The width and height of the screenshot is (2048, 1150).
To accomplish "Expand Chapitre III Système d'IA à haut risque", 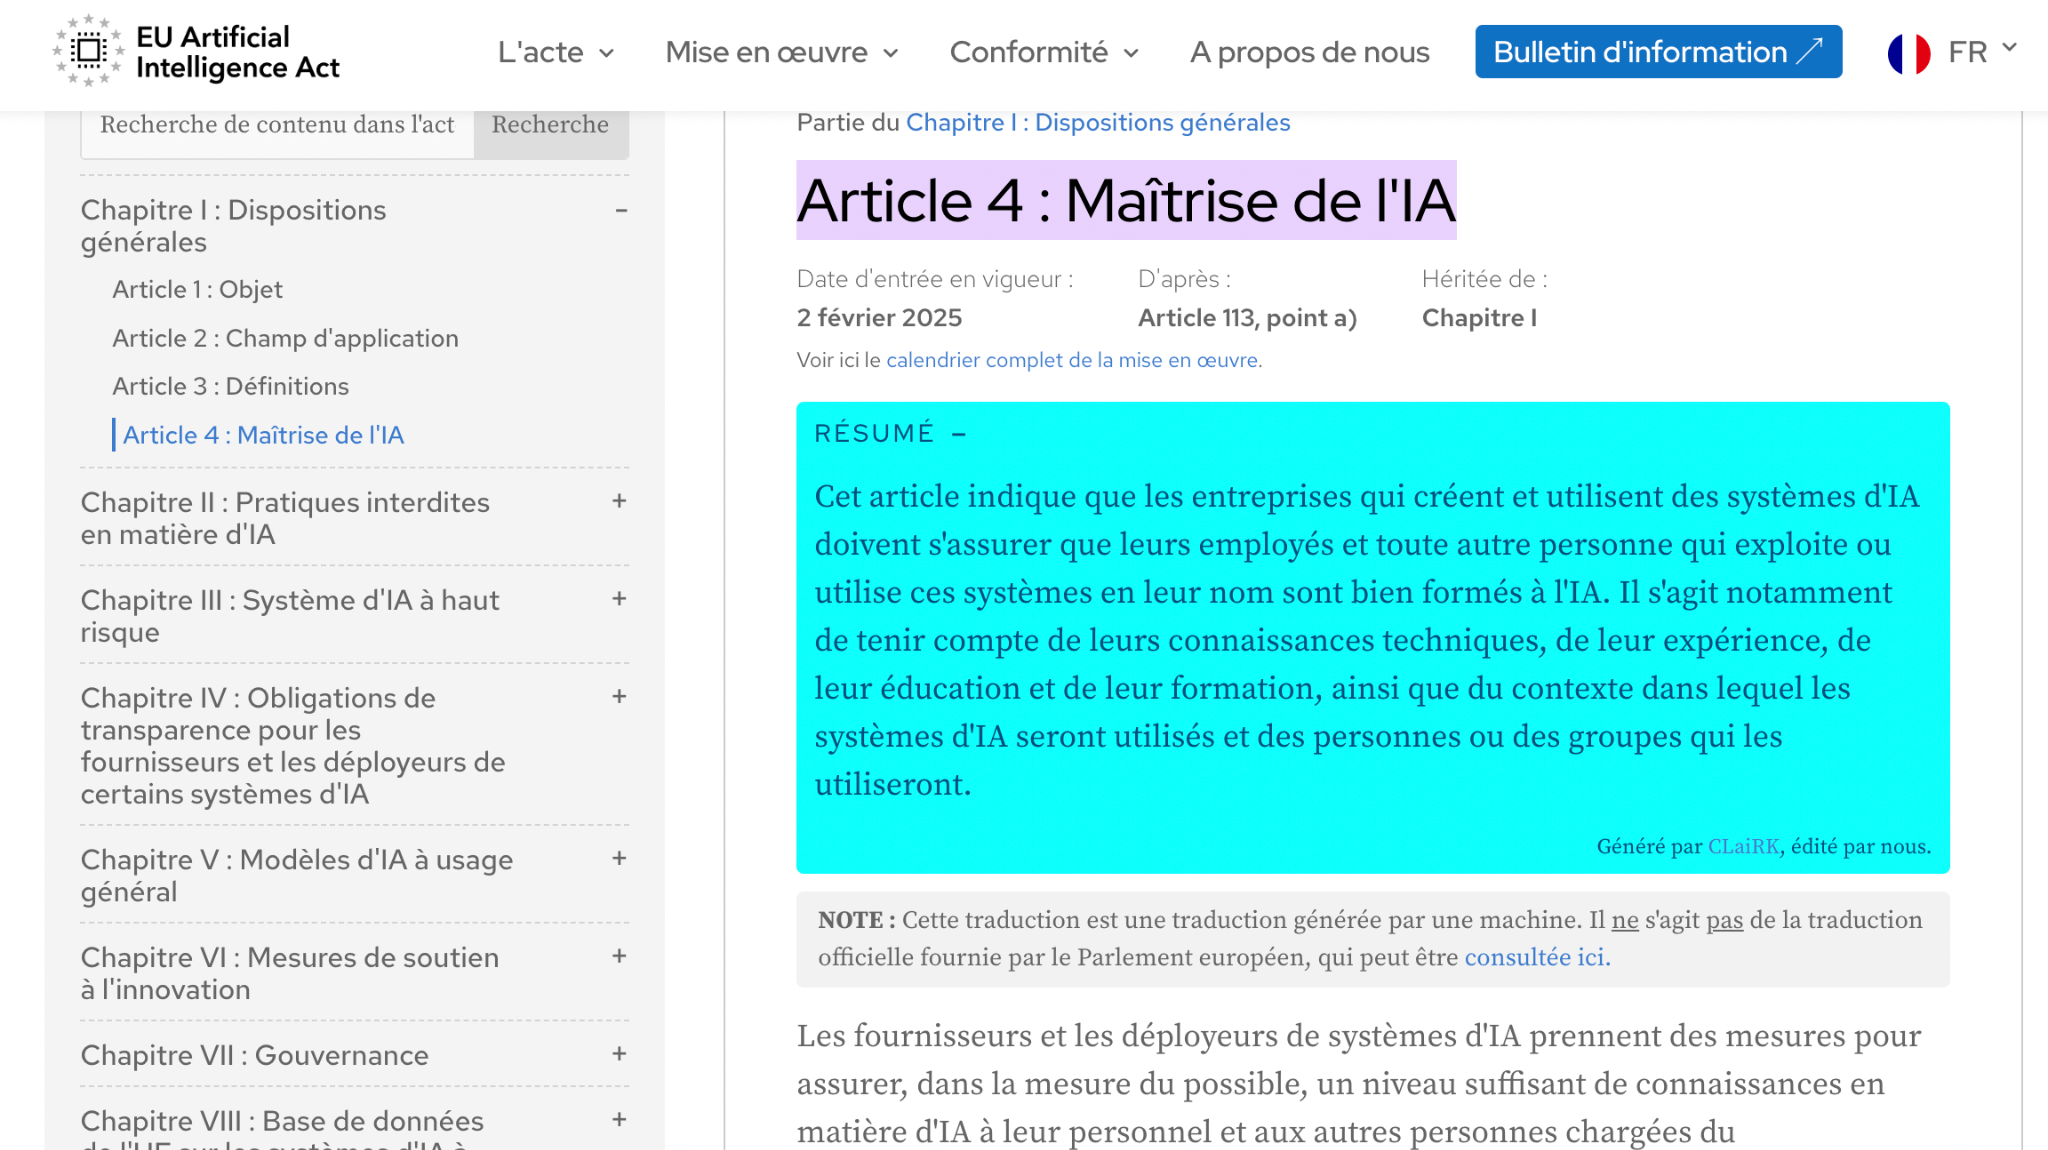I will (x=619, y=599).
